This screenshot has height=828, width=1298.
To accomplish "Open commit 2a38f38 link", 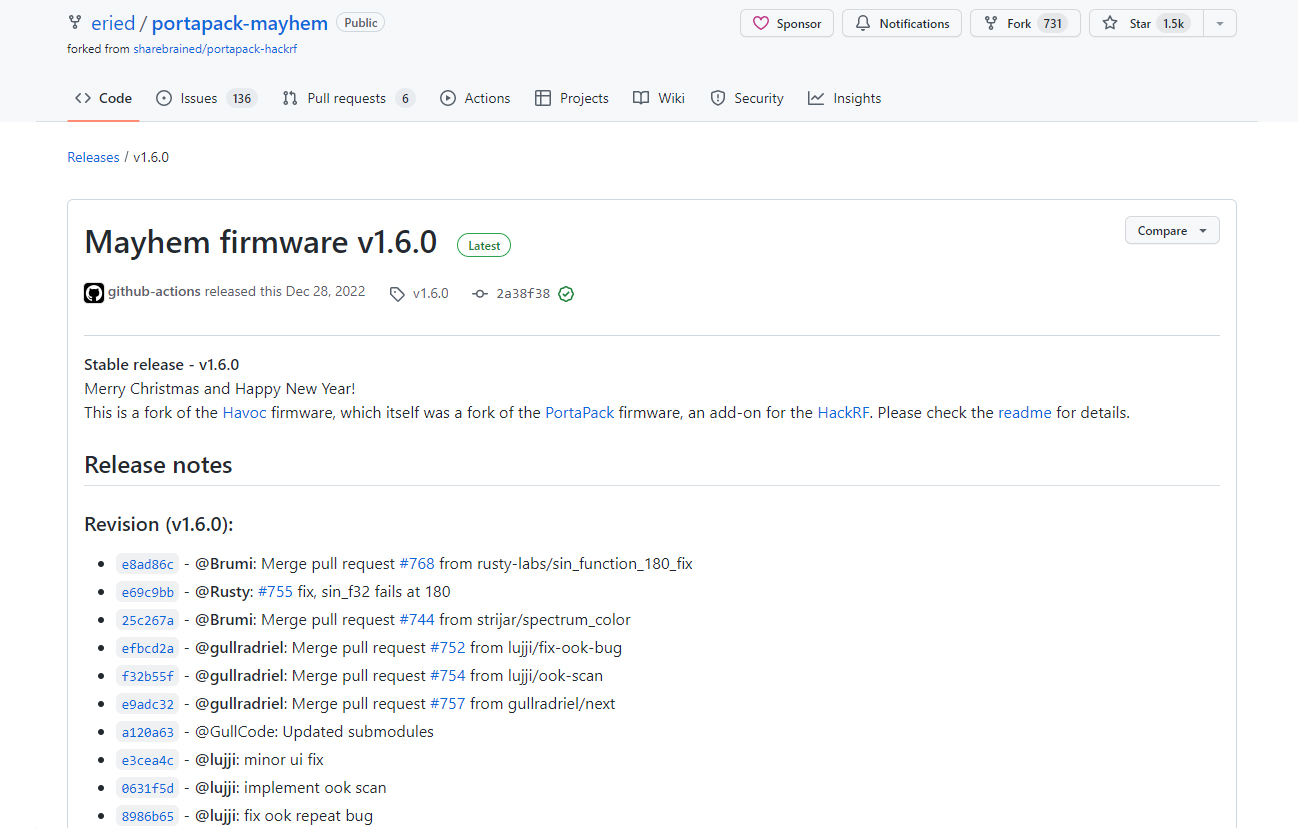I will click(523, 294).
